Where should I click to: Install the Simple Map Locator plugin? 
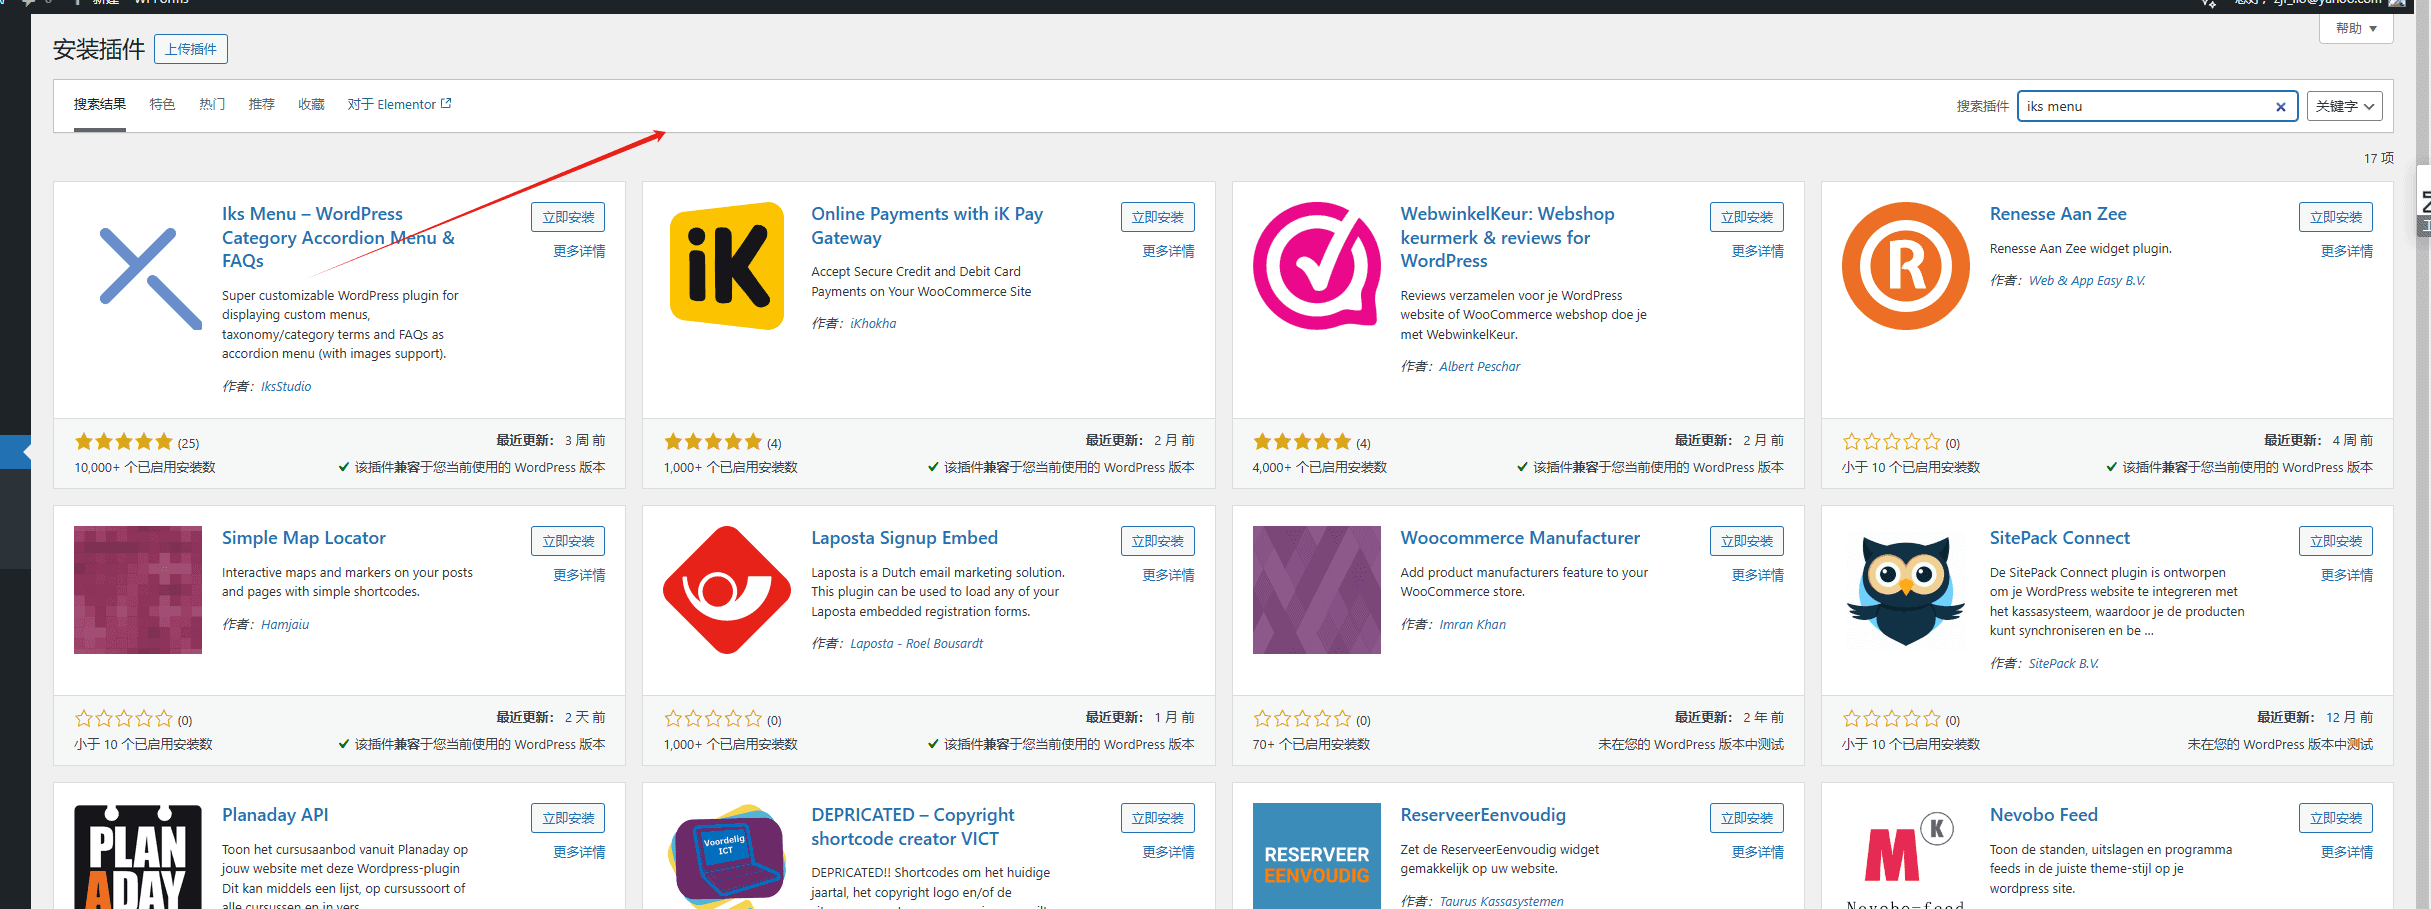(x=568, y=541)
